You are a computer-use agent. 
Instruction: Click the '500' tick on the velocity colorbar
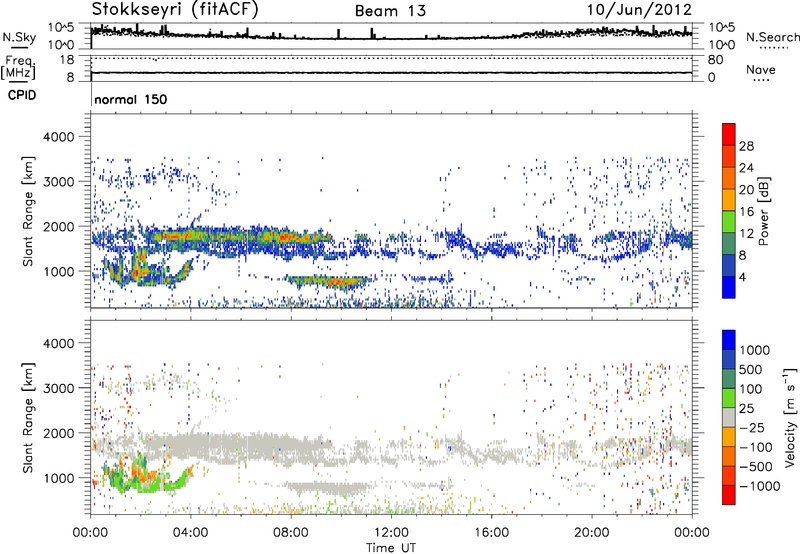point(751,369)
